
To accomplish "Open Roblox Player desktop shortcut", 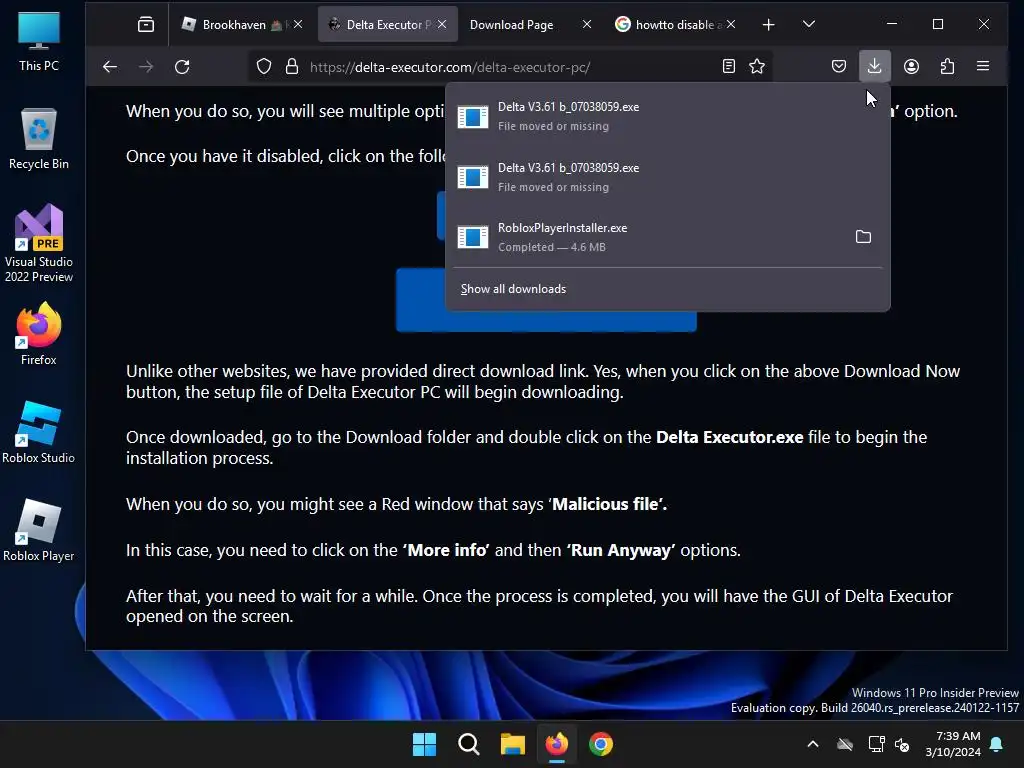I will click(39, 530).
